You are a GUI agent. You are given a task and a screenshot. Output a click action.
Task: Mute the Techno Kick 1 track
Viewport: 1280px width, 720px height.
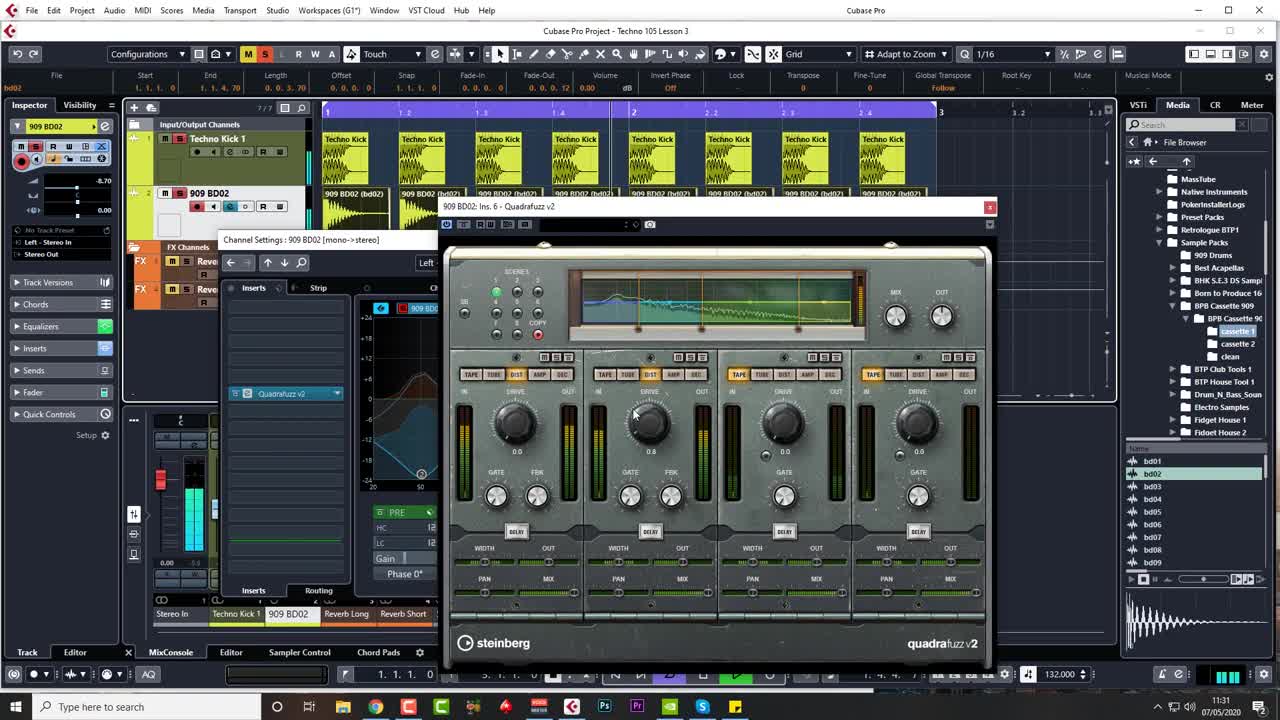[x=166, y=139]
